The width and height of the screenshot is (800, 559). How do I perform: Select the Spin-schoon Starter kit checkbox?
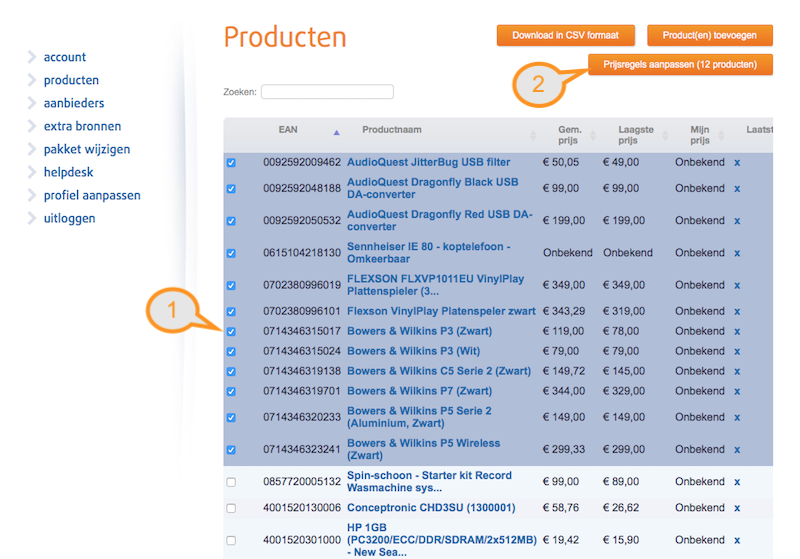[x=231, y=482]
